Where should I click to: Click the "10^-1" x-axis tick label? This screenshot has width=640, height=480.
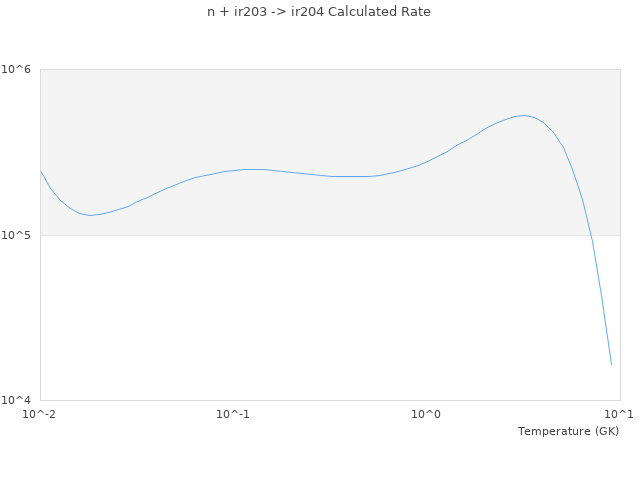(233, 414)
